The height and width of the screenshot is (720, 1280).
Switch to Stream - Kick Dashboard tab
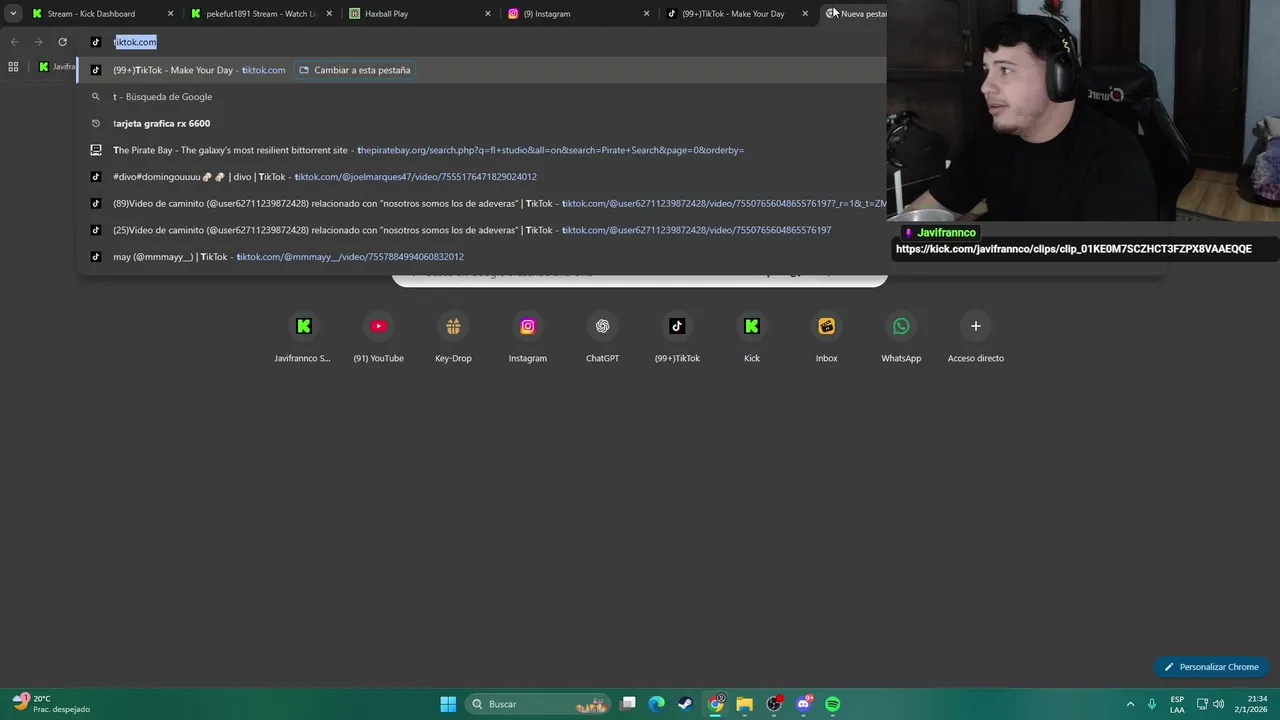coord(102,14)
